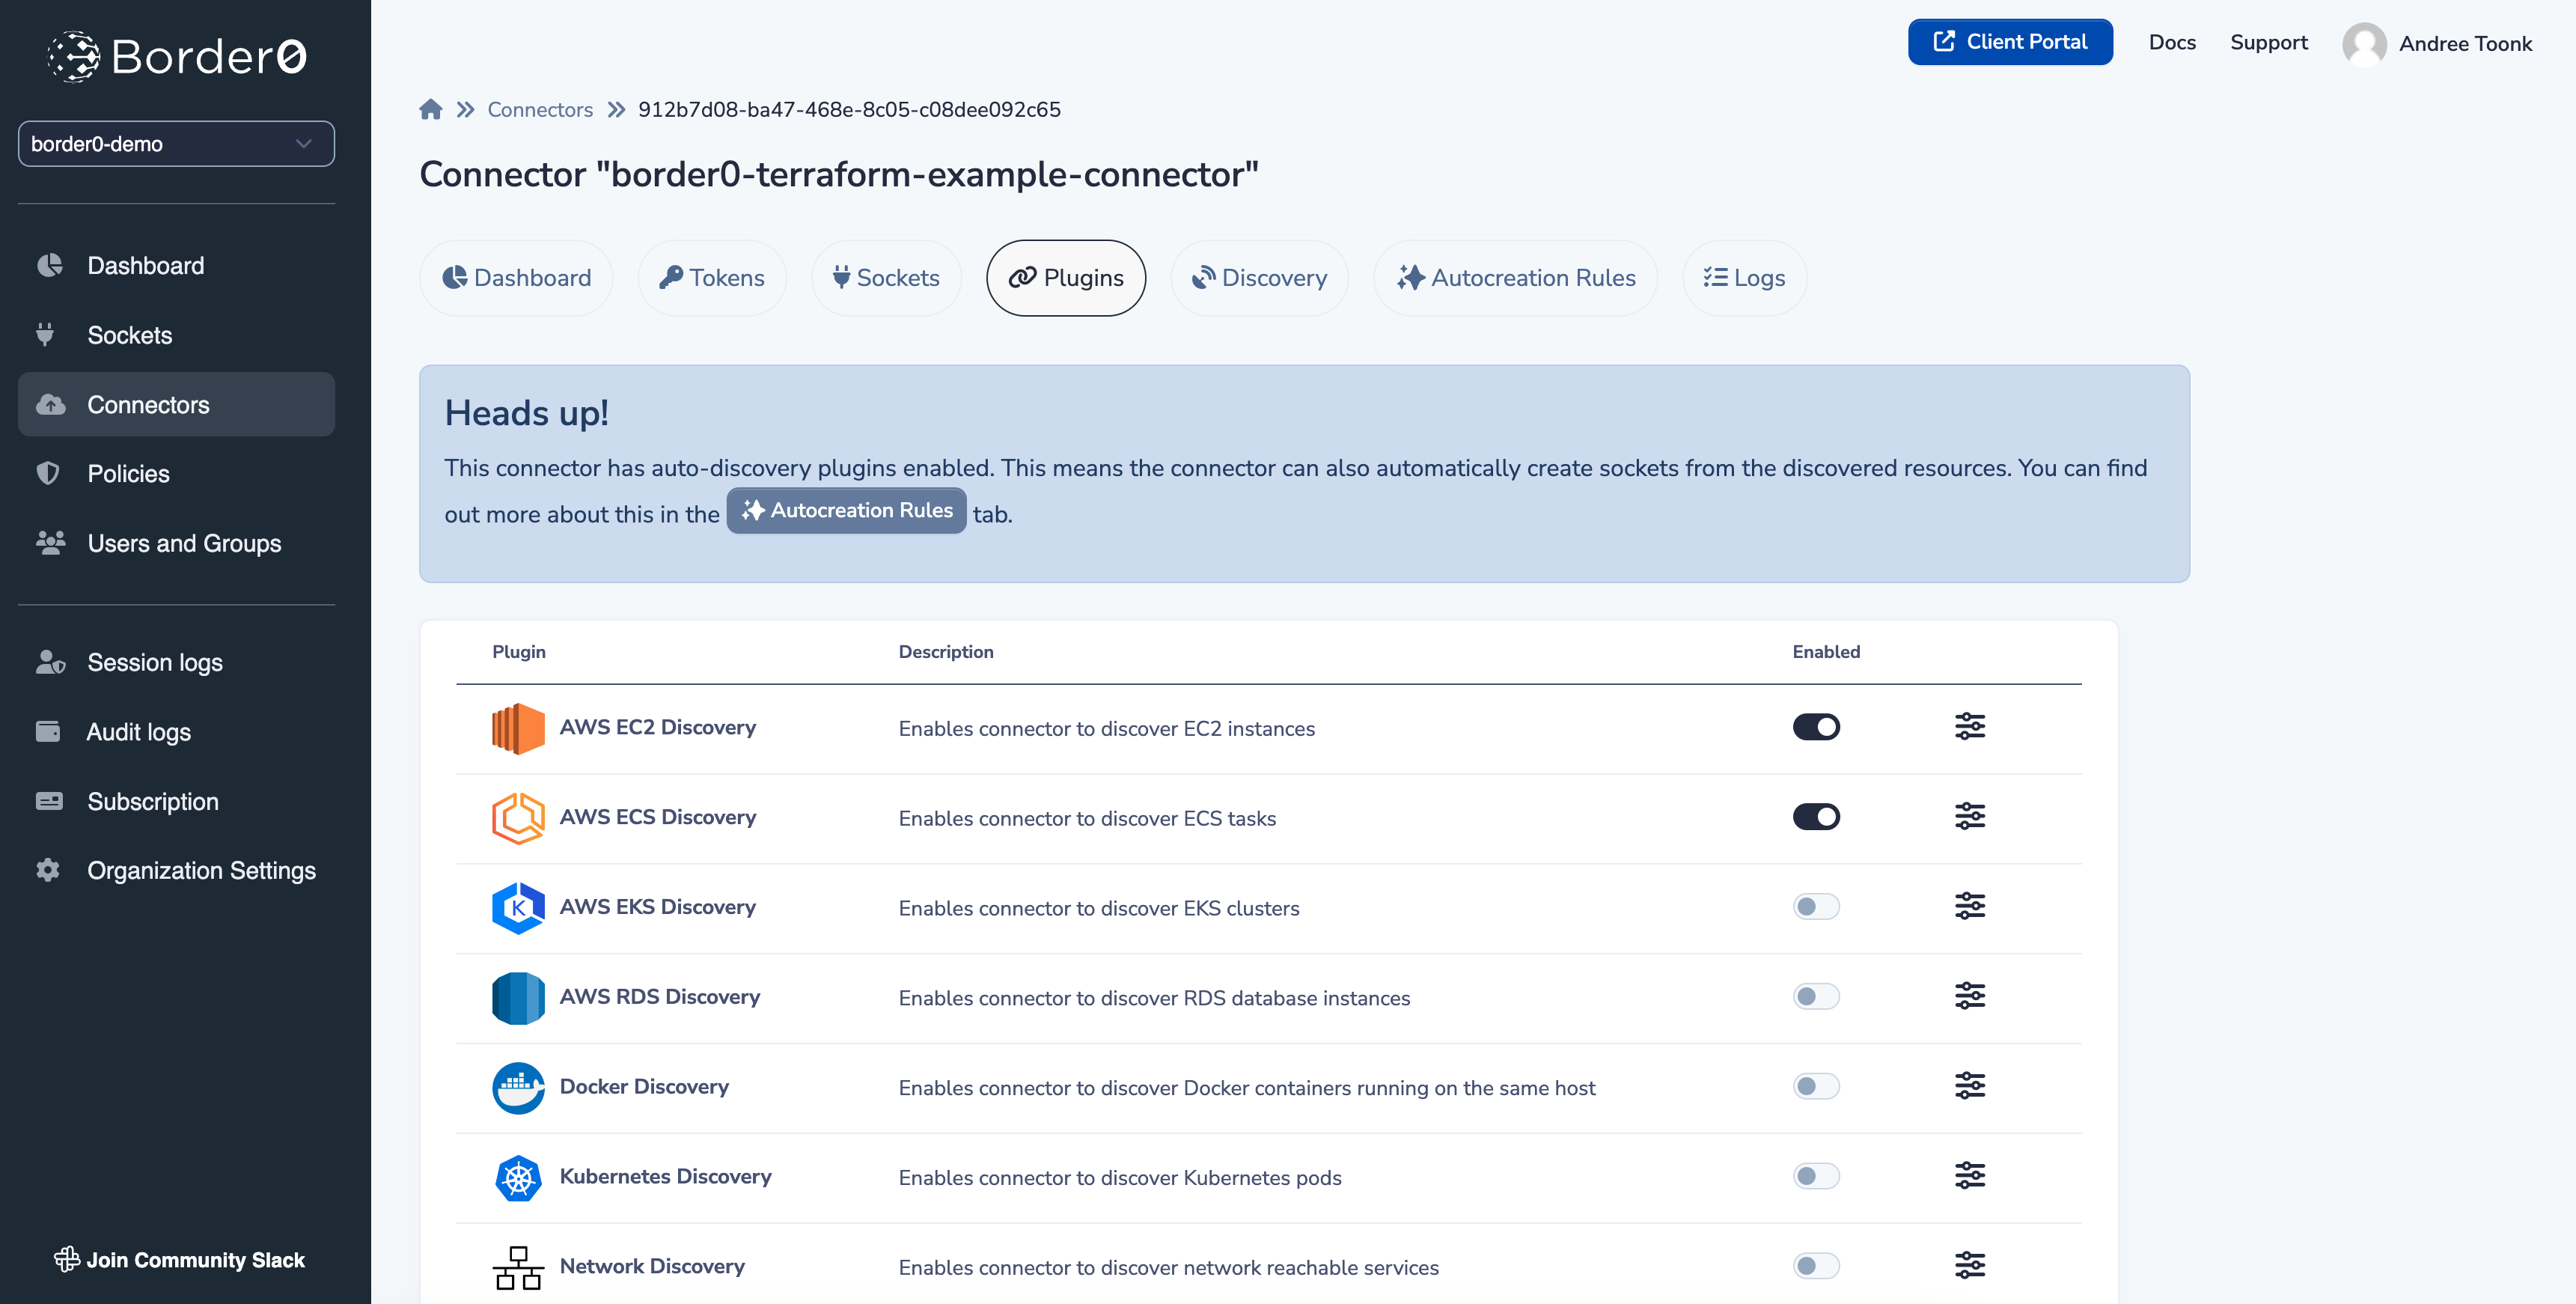2576x1304 pixels.
Task: Click the AWS RDS plugin icon
Action: click(x=518, y=998)
